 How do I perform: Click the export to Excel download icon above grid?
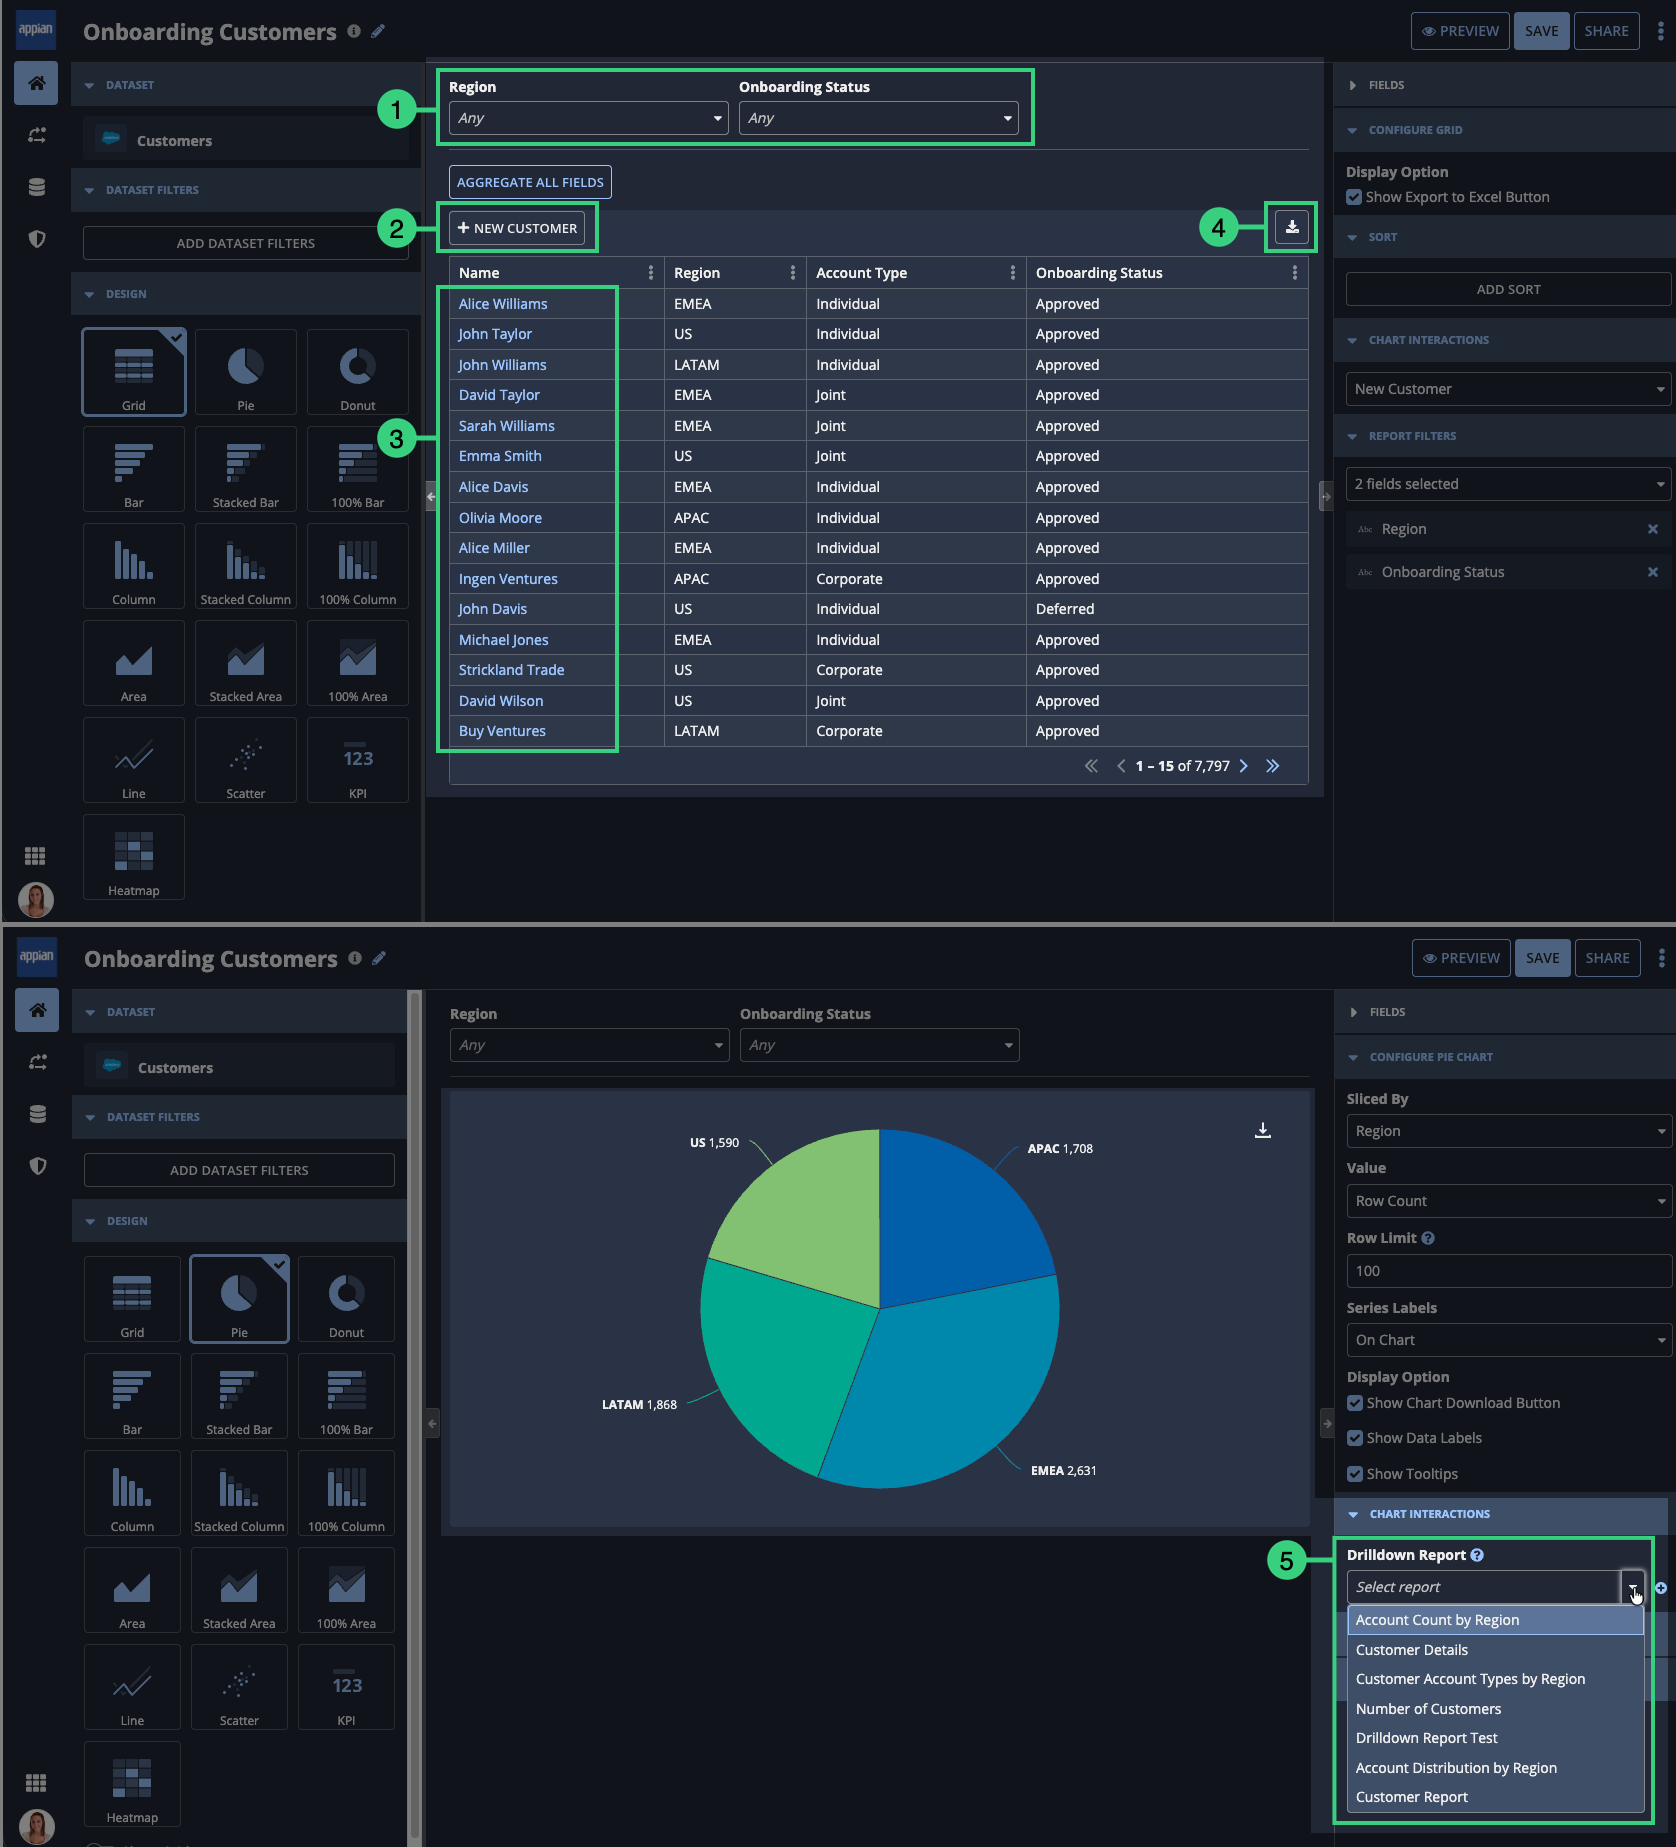[x=1292, y=227]
